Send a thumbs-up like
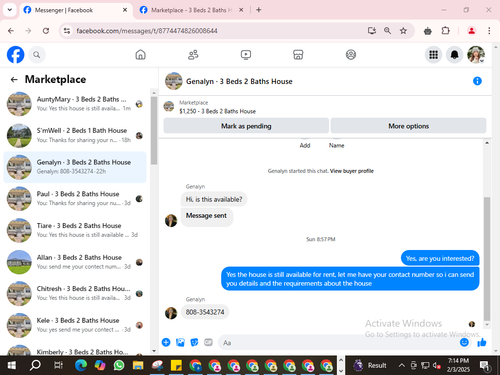The height and width of the screenshot is (375, 500). coord(482,342)
